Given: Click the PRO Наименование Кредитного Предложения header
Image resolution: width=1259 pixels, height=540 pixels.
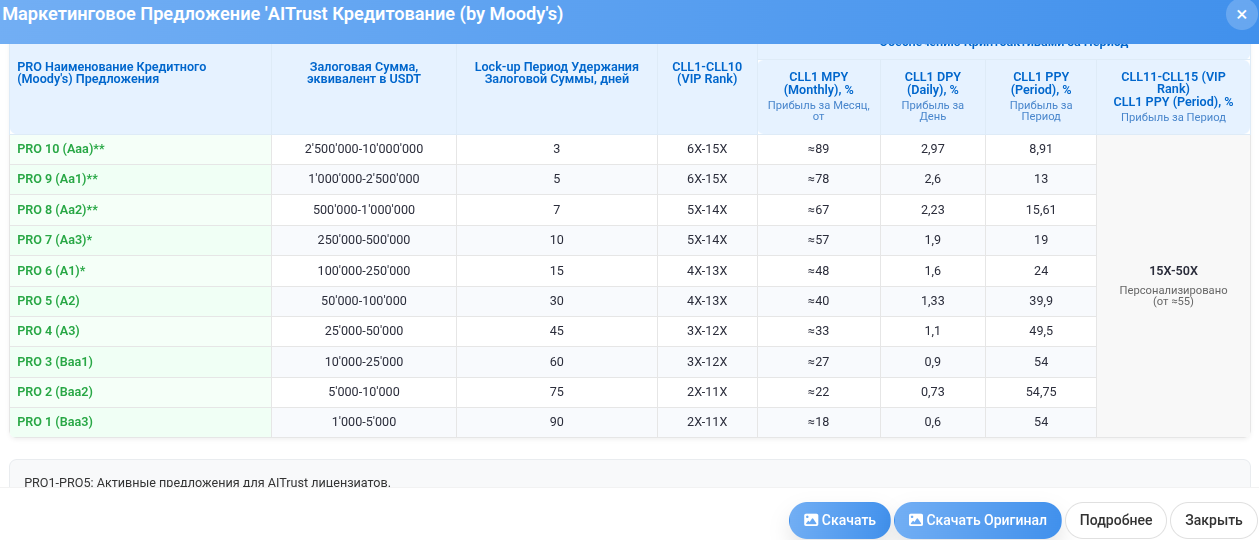Looking at the screenshot, I should pyautogui.click(x=111, y=73).
